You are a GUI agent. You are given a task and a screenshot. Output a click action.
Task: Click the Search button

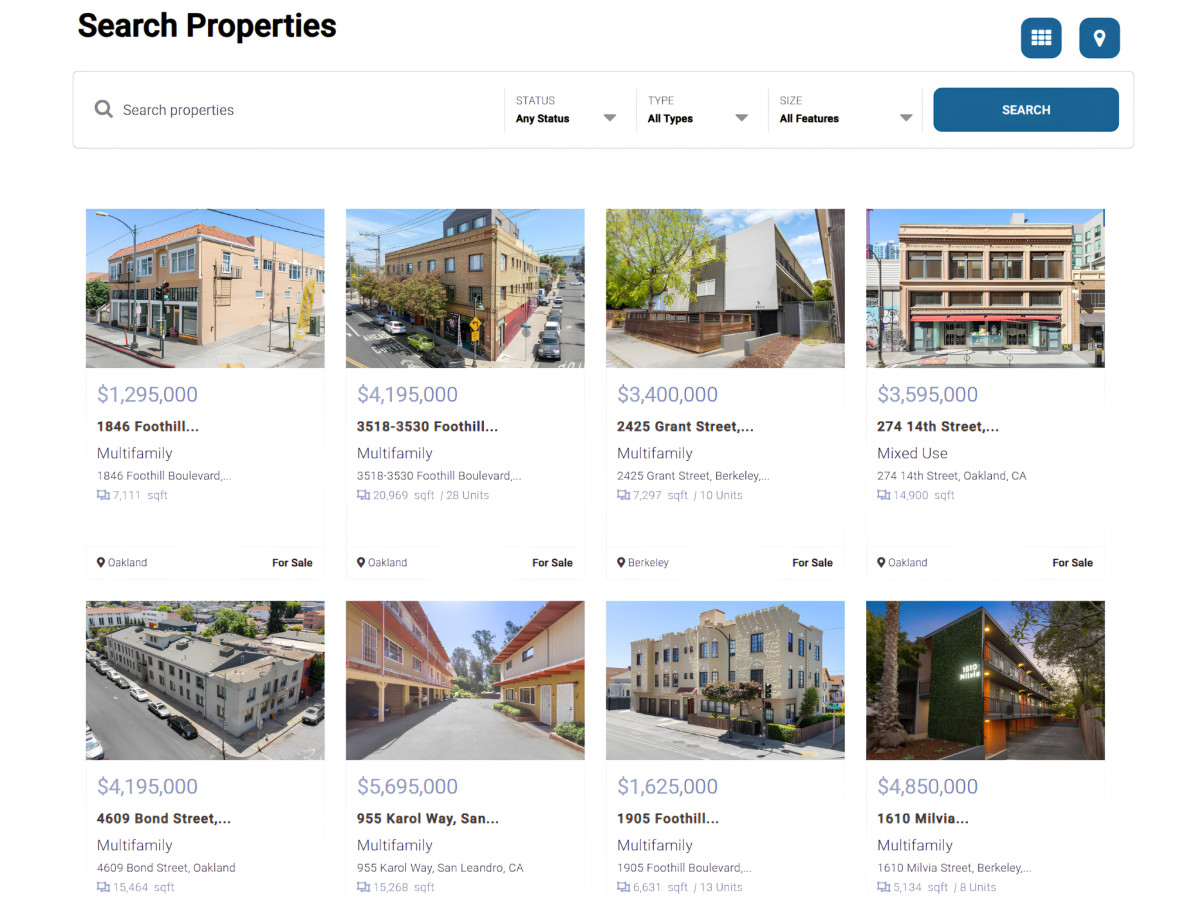pos(1026,110)
